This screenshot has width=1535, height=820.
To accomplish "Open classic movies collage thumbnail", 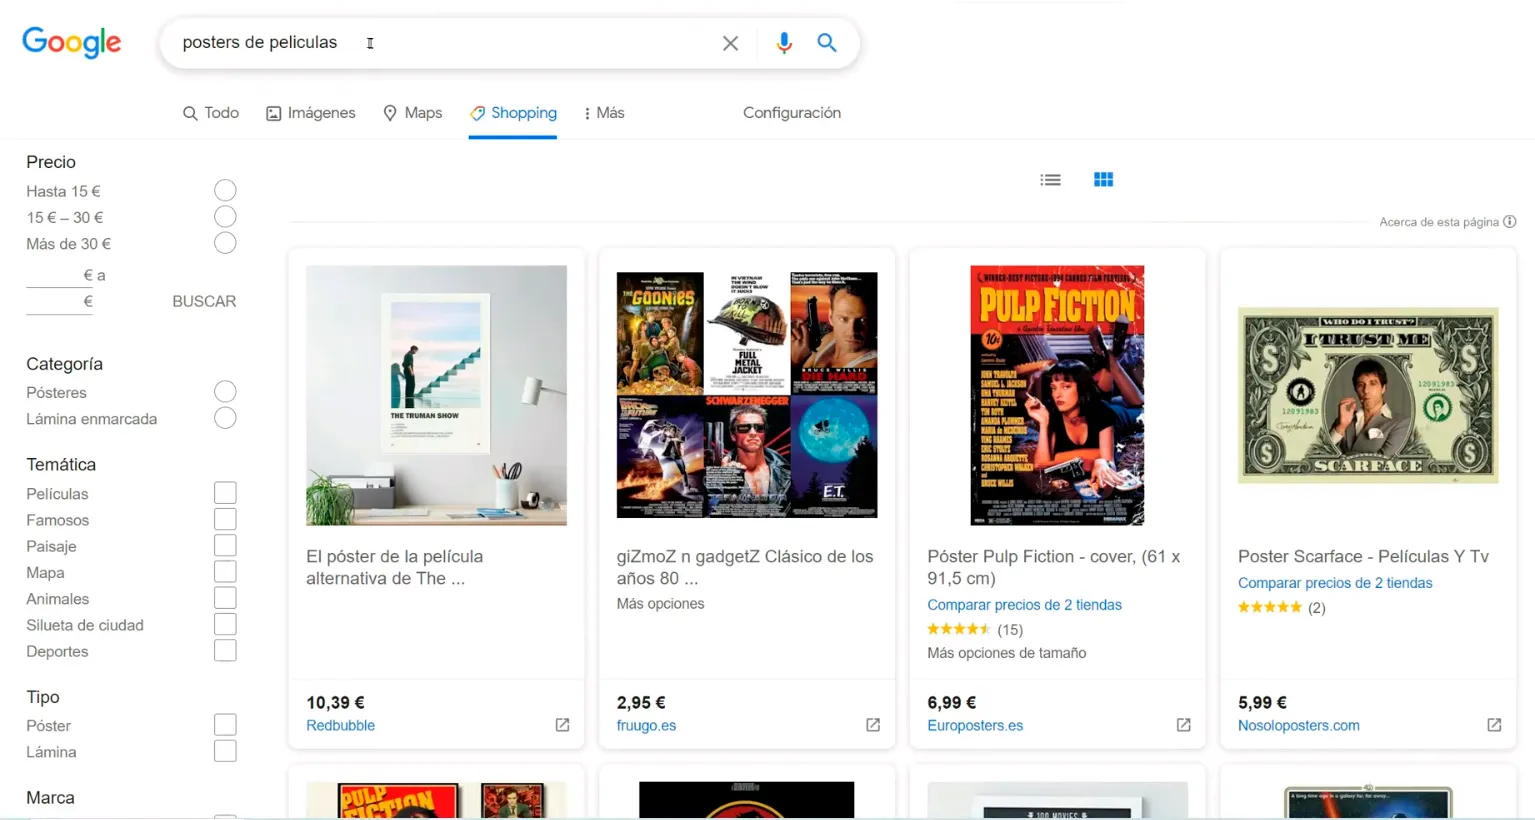I will pos(747,395).
